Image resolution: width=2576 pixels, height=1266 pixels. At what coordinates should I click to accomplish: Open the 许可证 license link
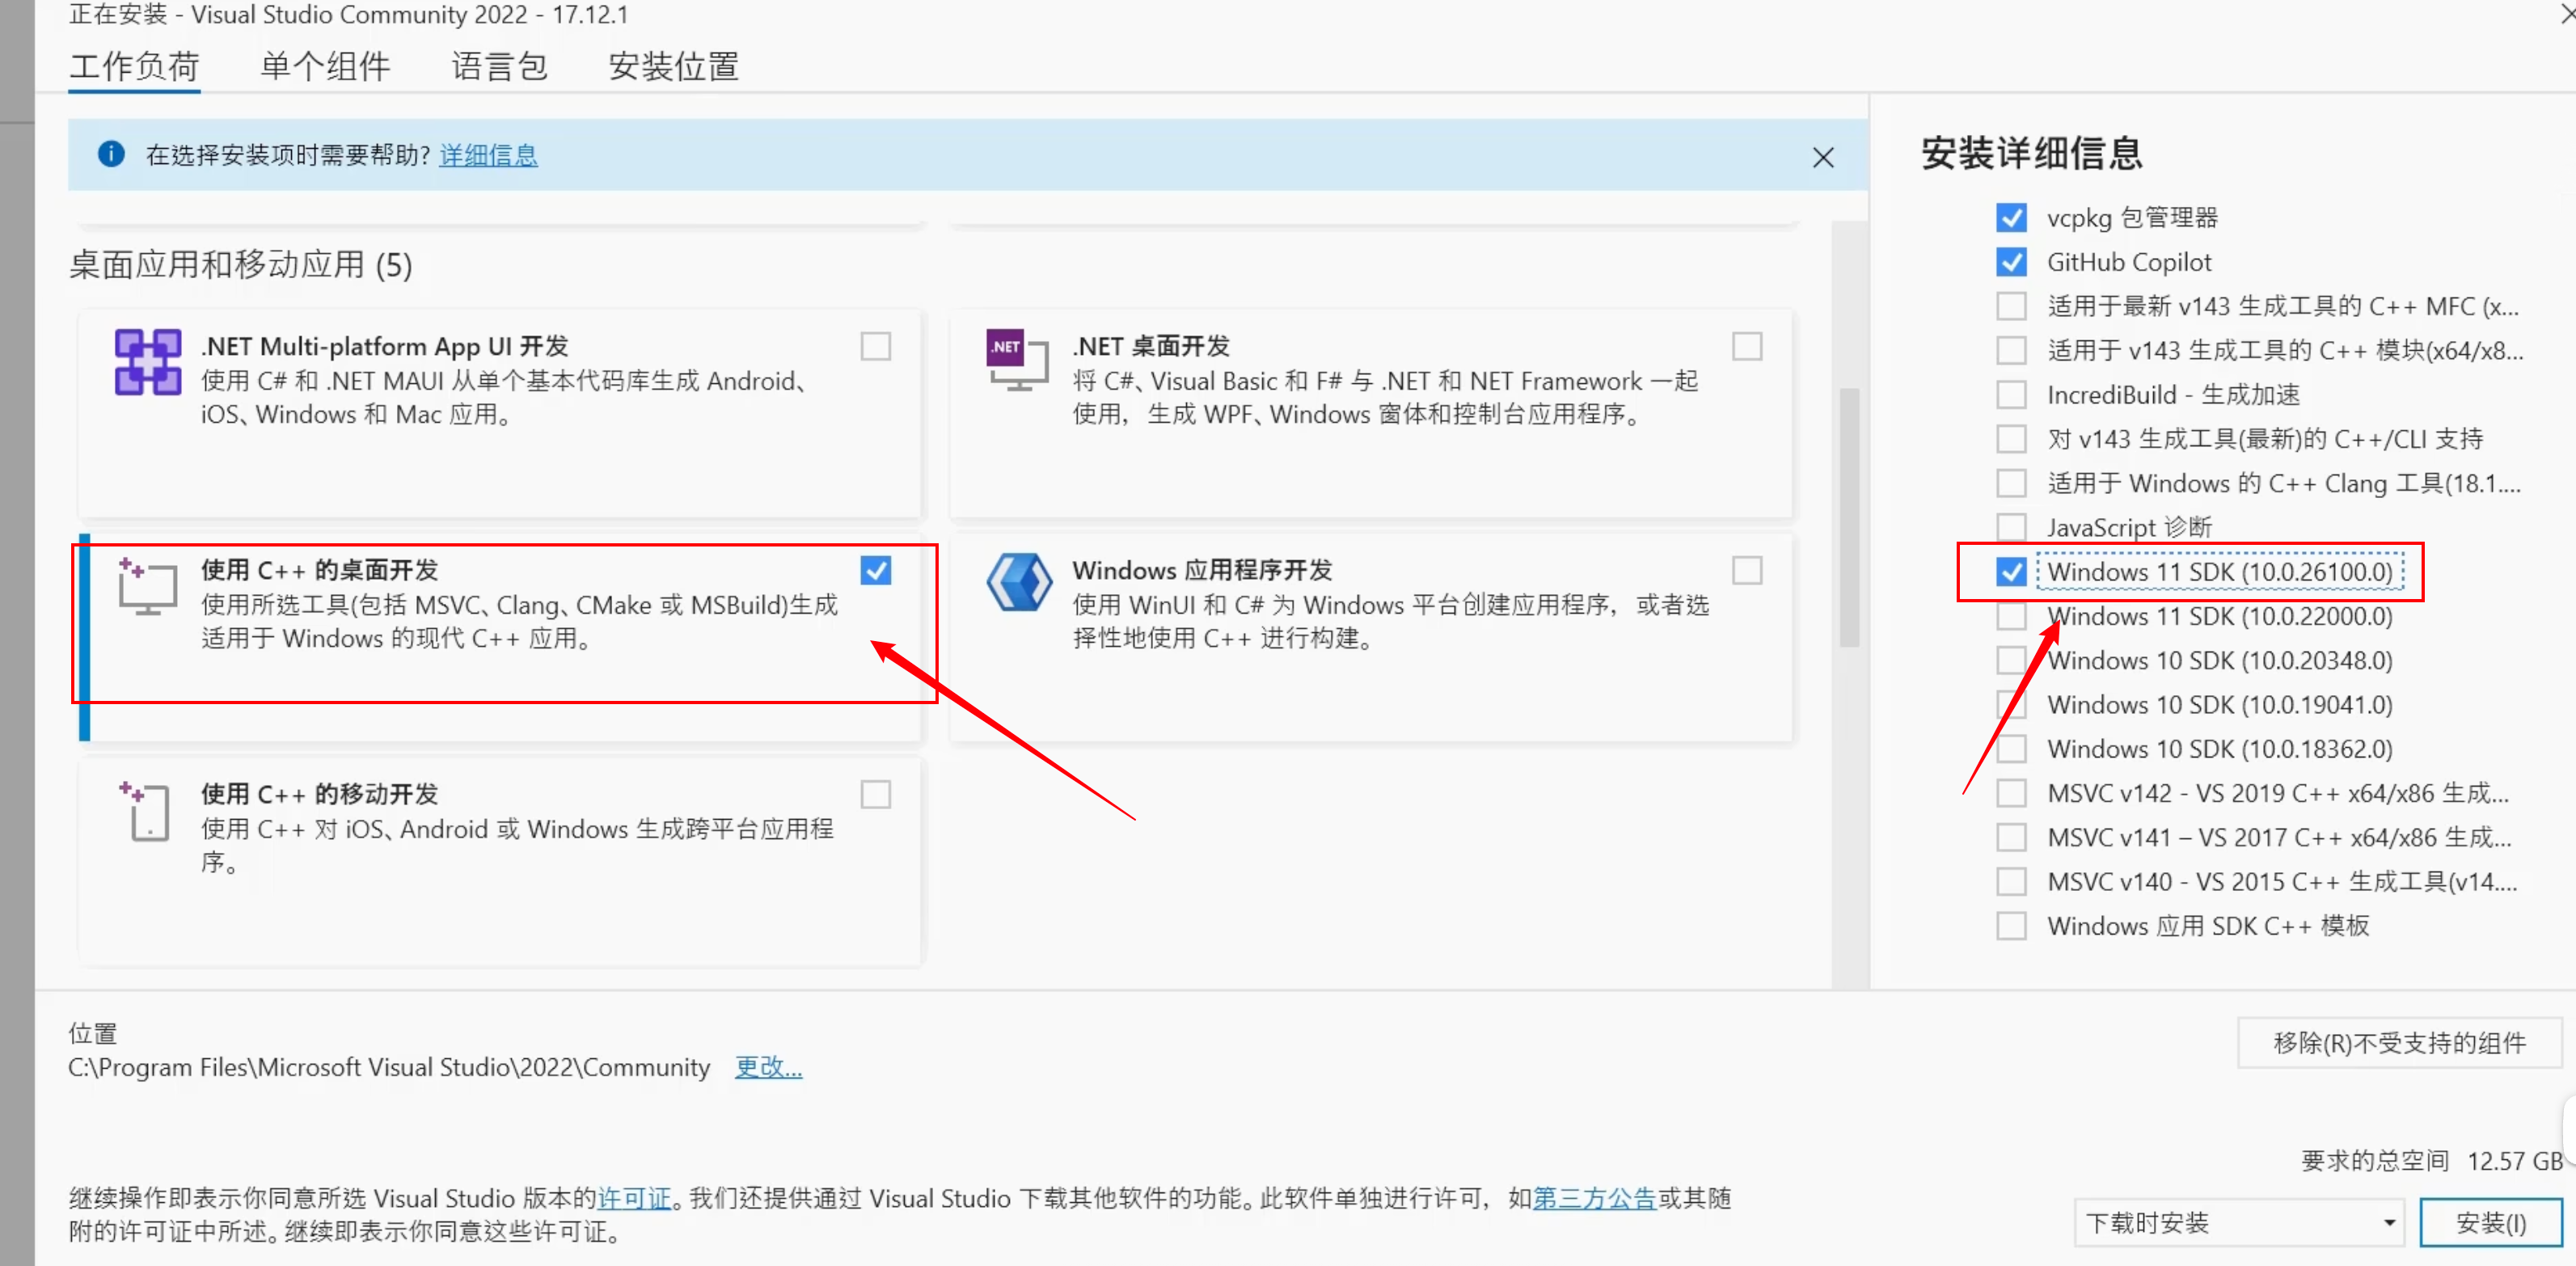634,1198
